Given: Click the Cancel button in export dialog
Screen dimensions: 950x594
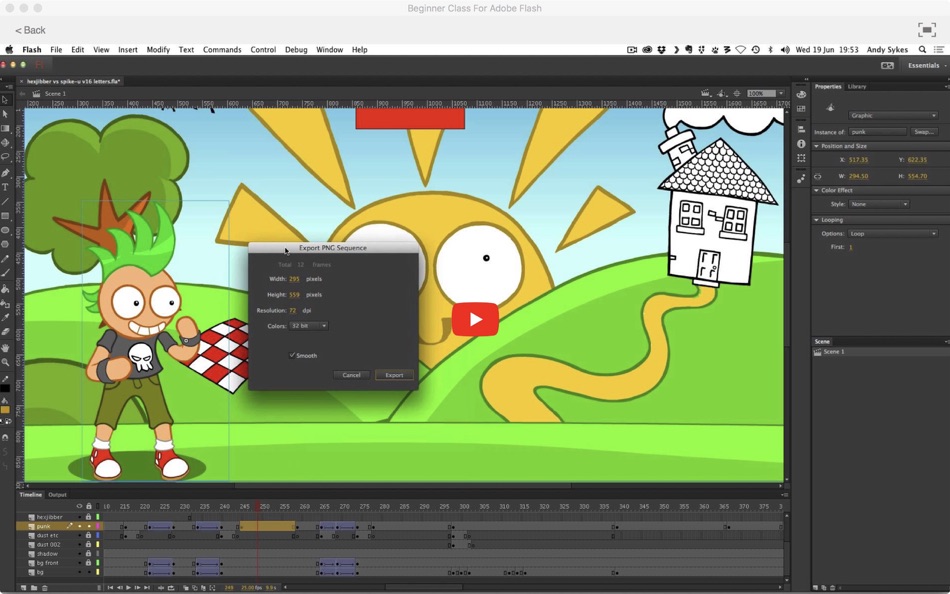Looking at the screenshot, I should pyautogui.click(x=351, y=375).
